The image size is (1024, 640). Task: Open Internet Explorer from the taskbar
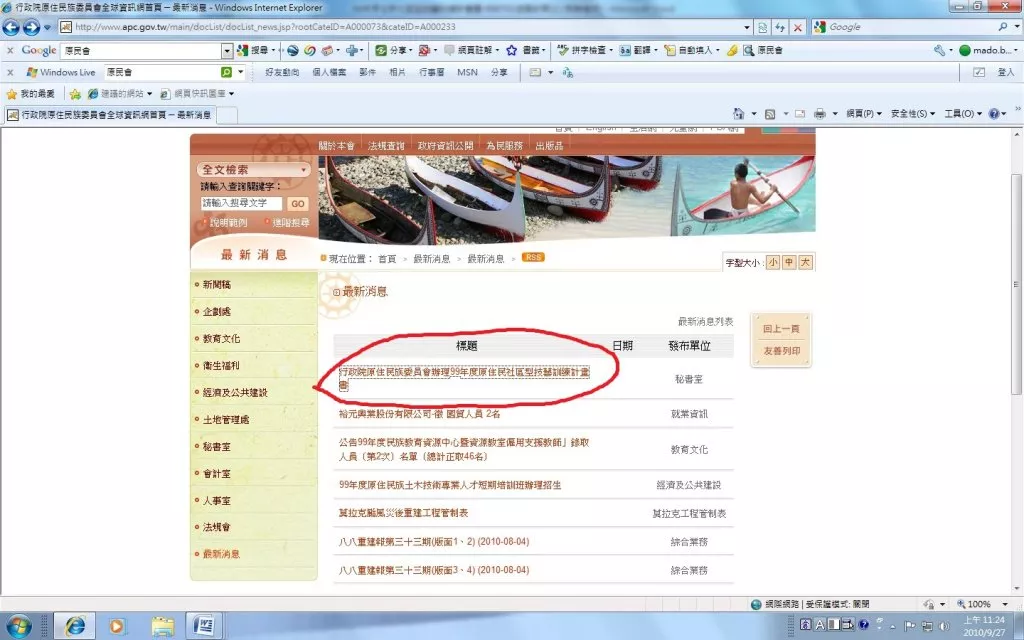point(74,626)
